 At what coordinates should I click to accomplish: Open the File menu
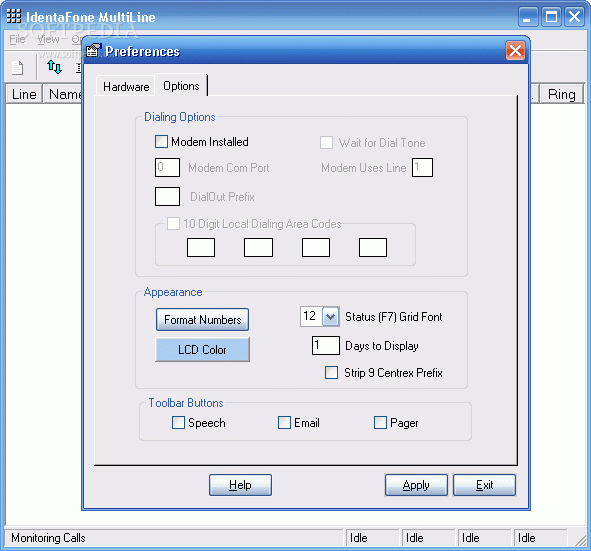[x=17, y=39]
